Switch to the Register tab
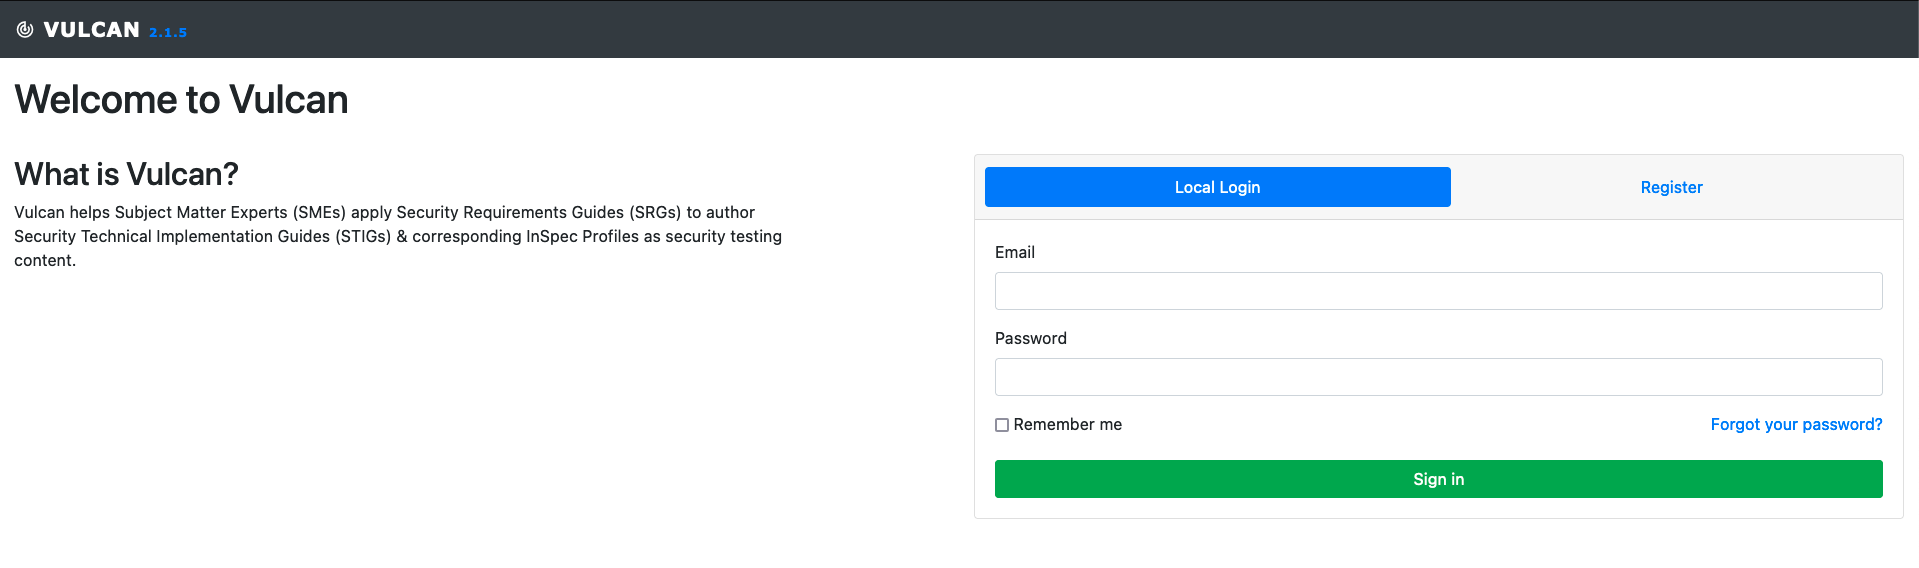 click(x=1671, y=187)
